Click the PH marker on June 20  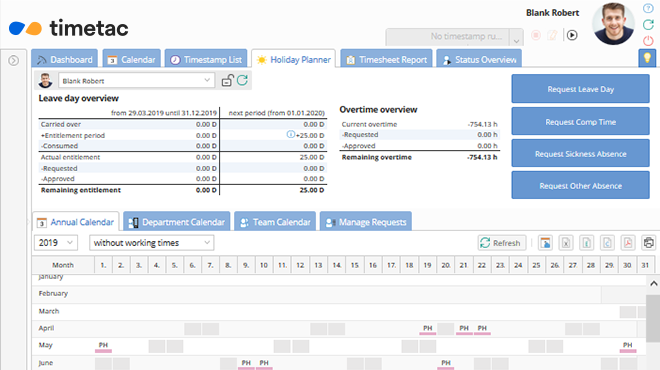tap(446, 364)
